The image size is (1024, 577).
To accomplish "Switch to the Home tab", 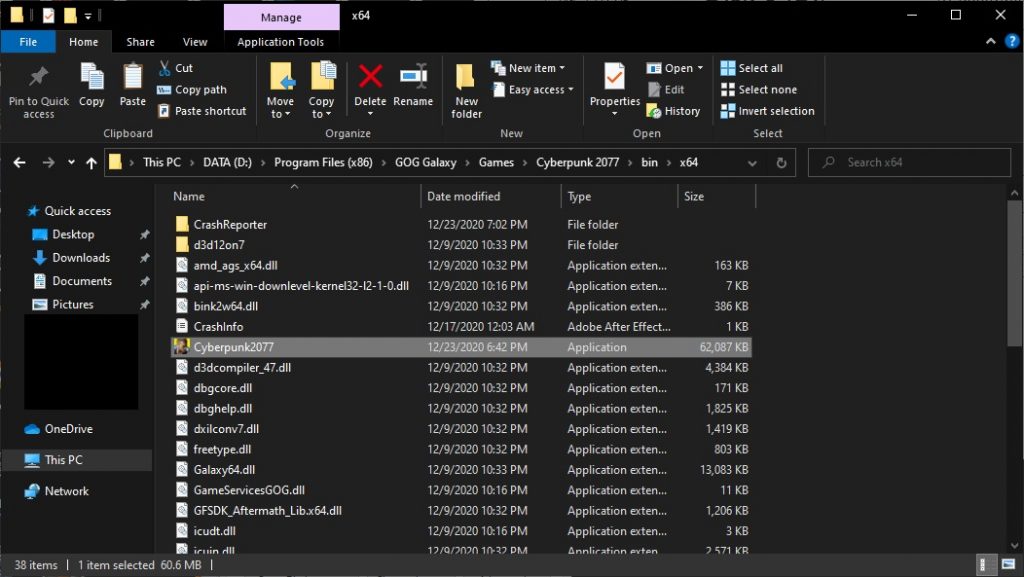I will 84,42.
